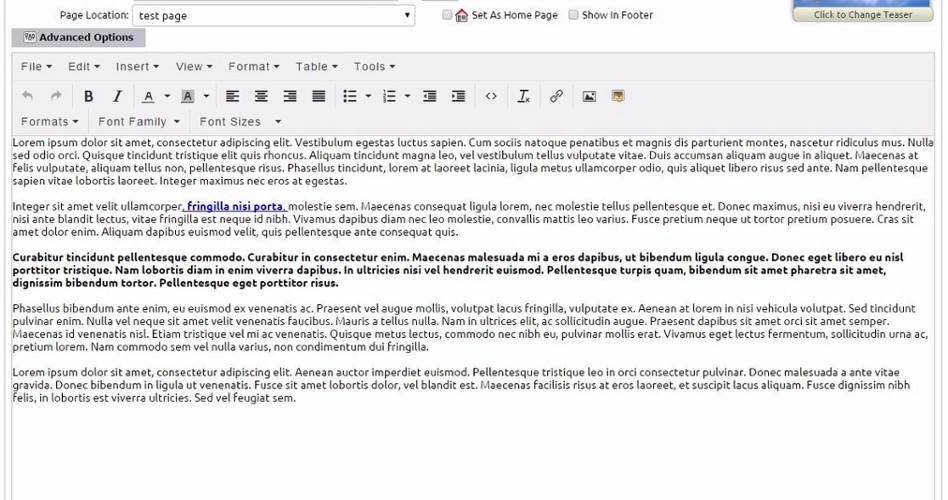The width and height of the screenshot is (948, 500).
Task: Toggle italic formatting
Action: 117,96
